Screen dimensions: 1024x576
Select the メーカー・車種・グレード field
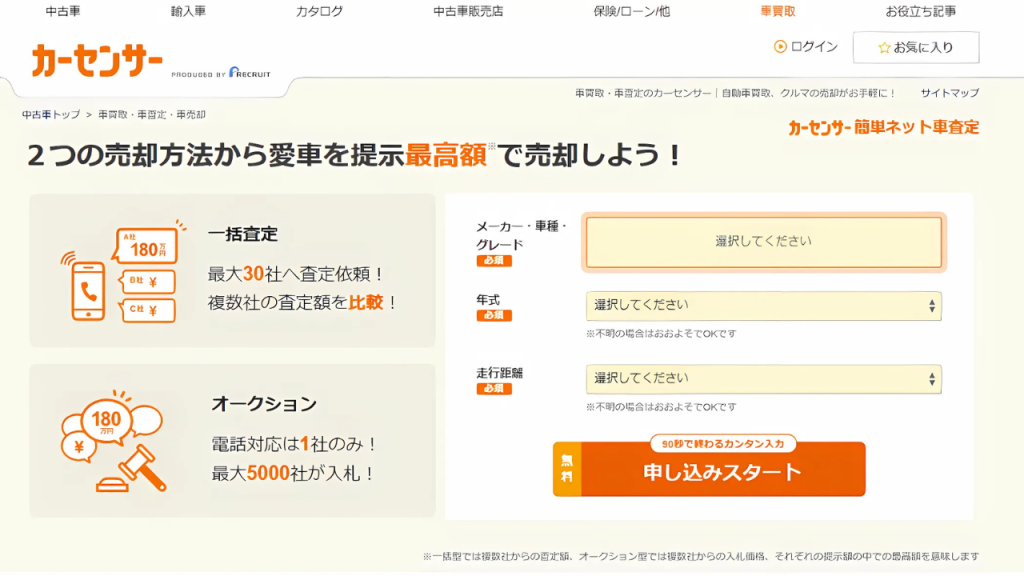click(x=763, y=242)
